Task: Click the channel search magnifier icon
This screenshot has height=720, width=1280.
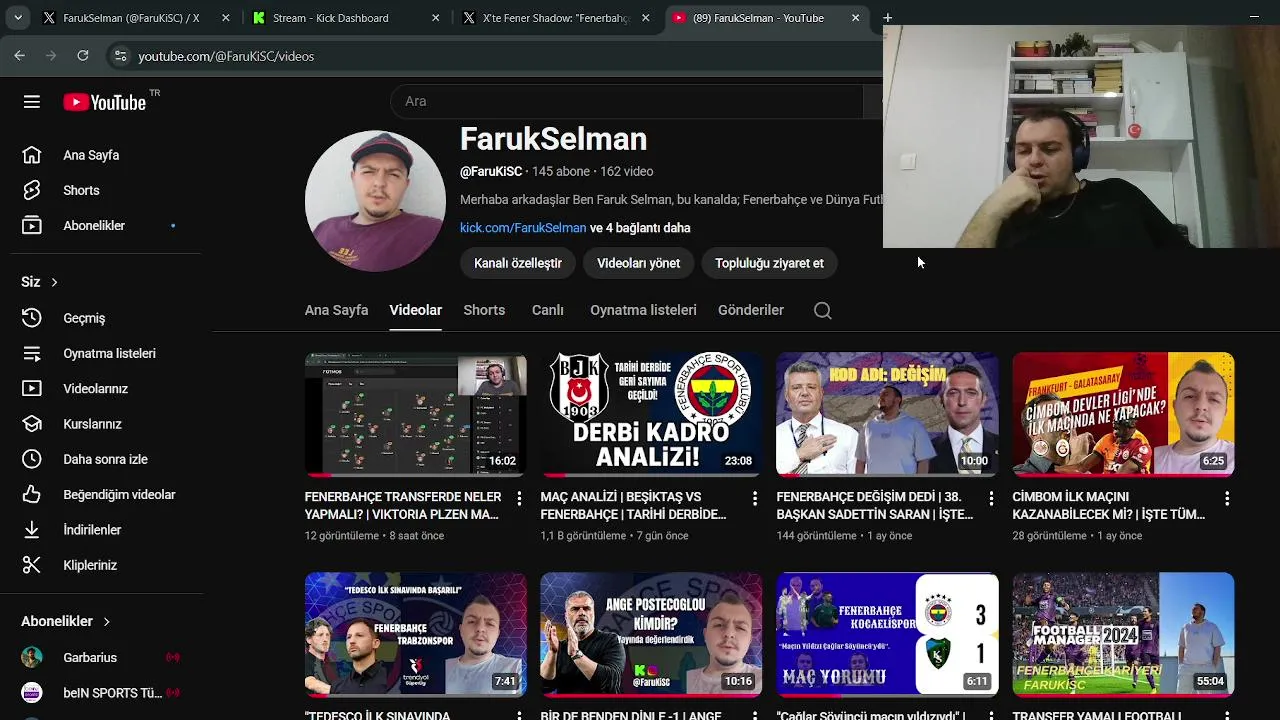Action: [x=822, y=310]
